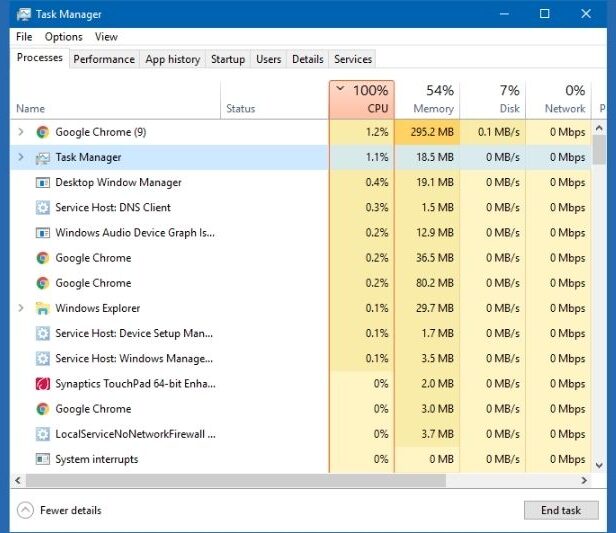Click the 295.2 MB memory cell
This screenshot has height=533, width=616.
point(427,132)
